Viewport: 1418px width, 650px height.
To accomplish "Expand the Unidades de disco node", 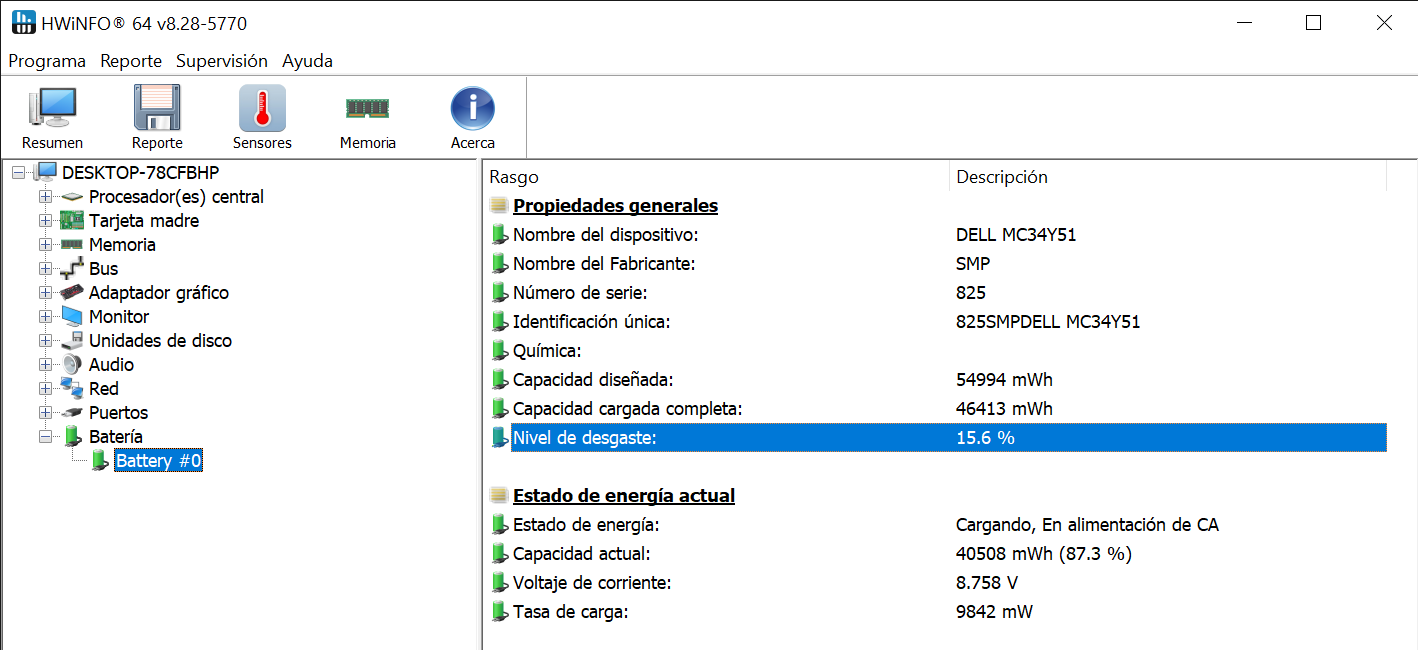I will tap(44, 340).
